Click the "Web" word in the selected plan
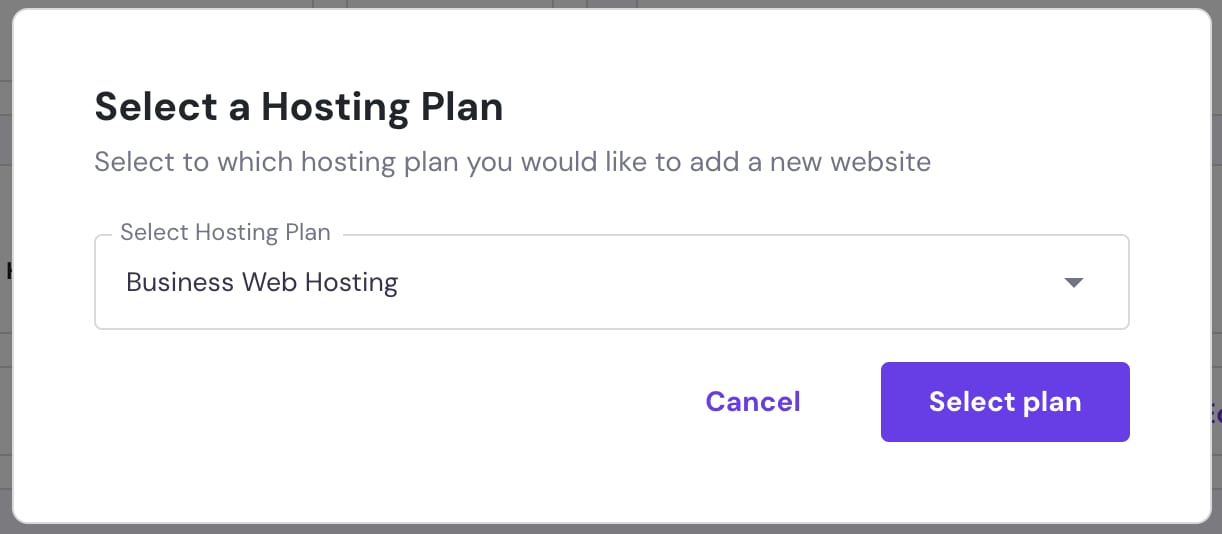Screen dimensions: 1222x534 269,283
